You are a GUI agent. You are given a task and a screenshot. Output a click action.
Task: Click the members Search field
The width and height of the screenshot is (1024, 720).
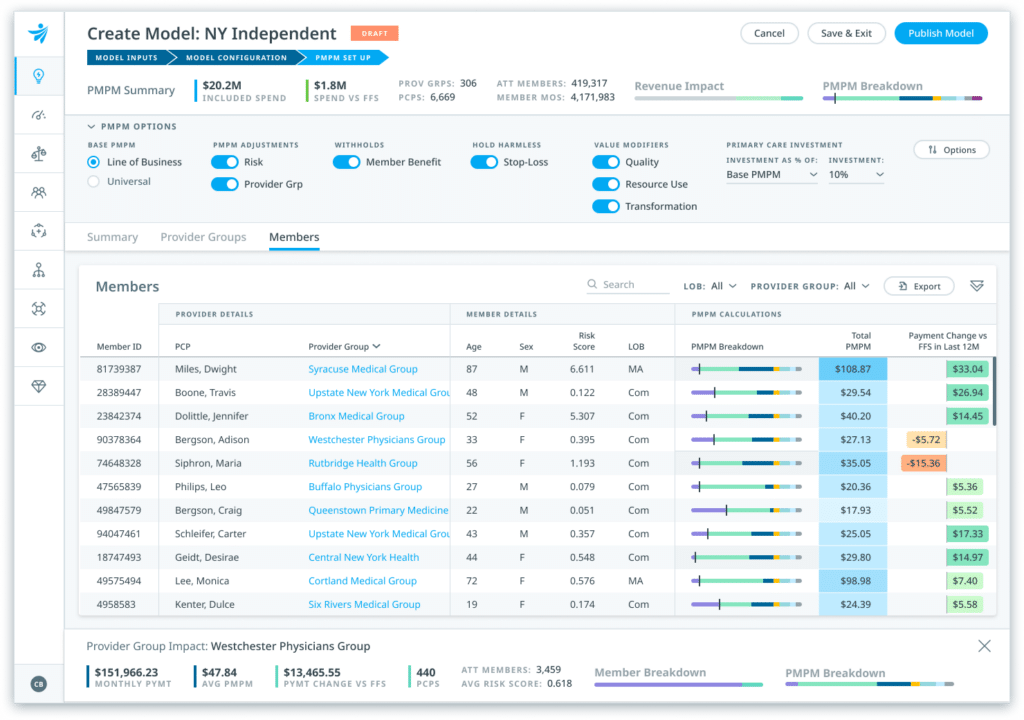(x=627, y=285)
